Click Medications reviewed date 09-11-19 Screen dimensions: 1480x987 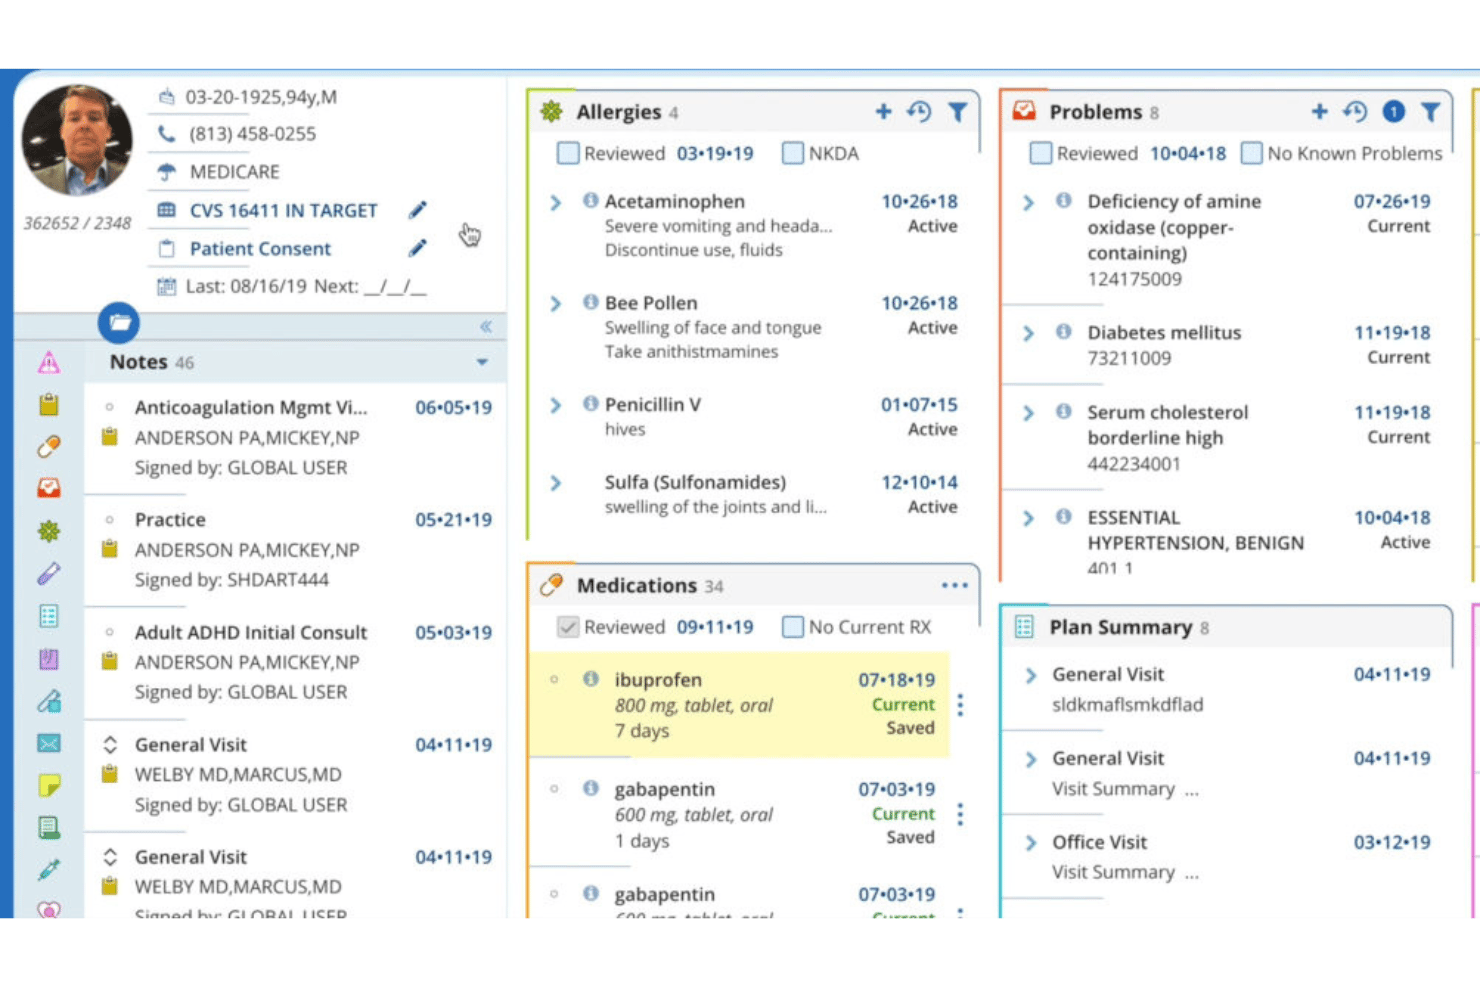click(x=715, y=627)
